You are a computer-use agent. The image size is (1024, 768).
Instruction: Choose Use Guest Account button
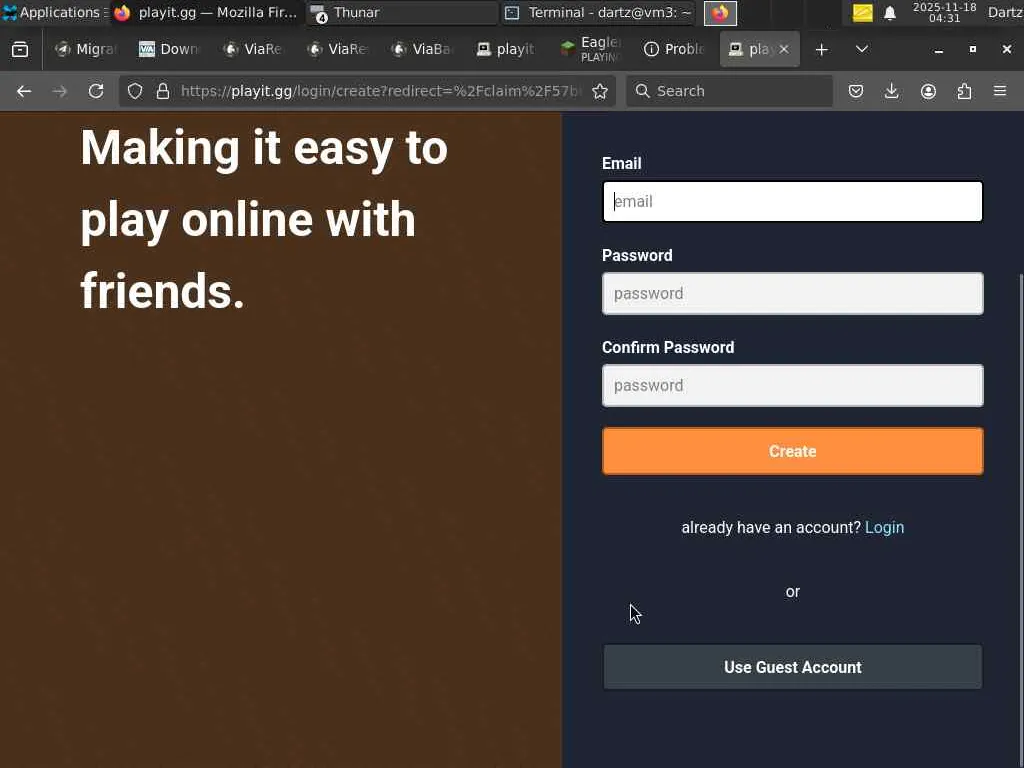point(792,667)
